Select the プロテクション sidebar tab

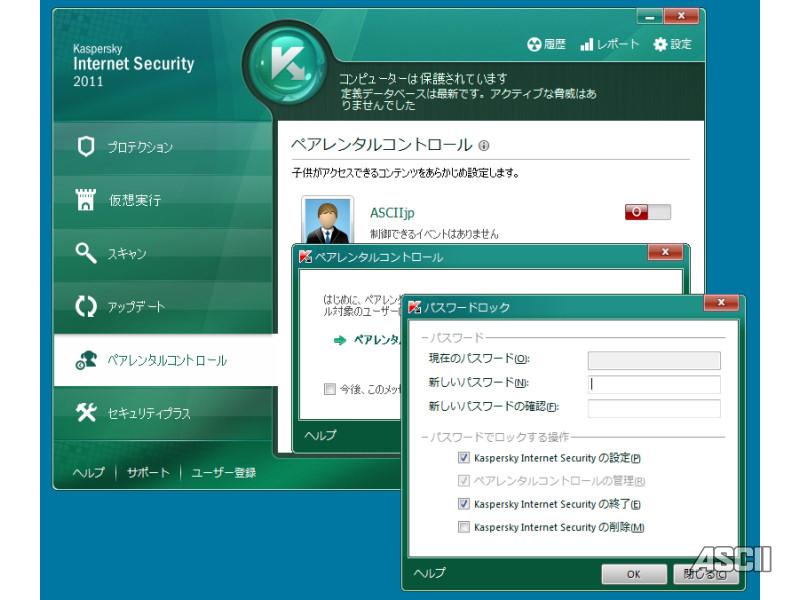tap(163, 147)
